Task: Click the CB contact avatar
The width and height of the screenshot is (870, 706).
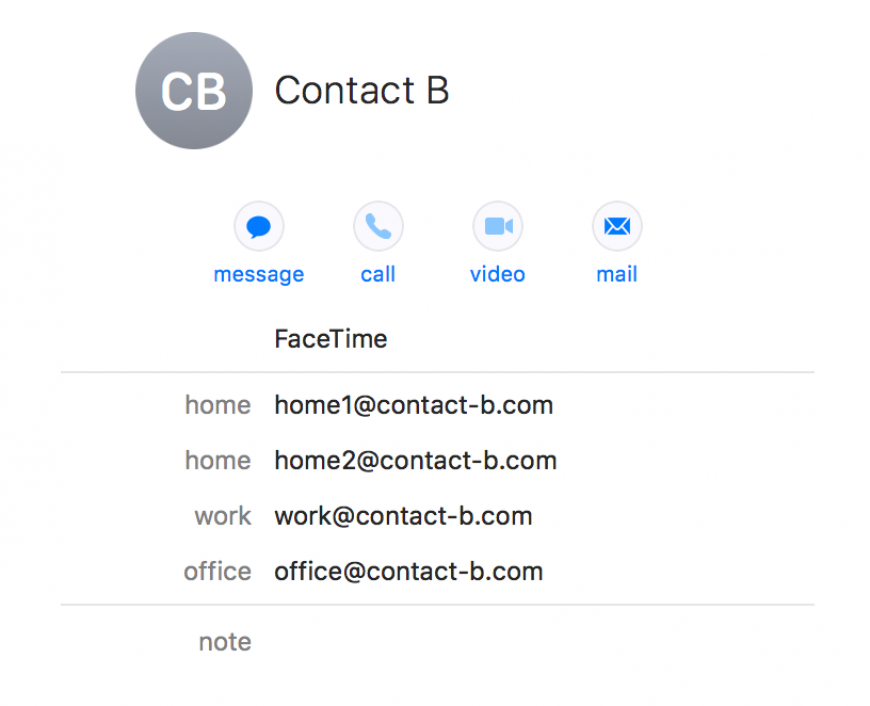Action: pos(194,90)
